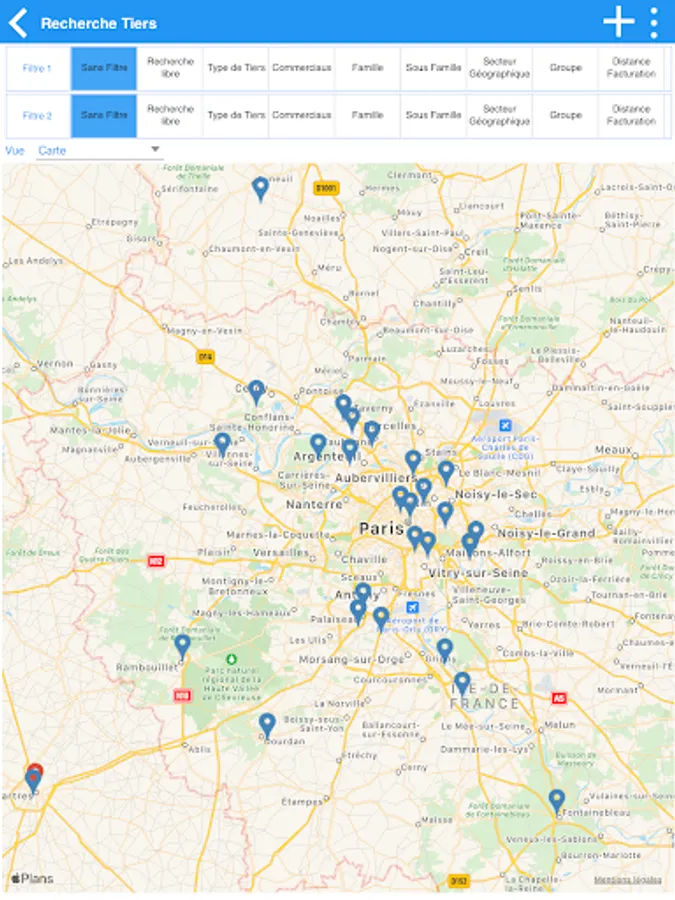Add a new tiers with plus icon
This screenshot has width=675, height=900.
(x=618, y=22)
